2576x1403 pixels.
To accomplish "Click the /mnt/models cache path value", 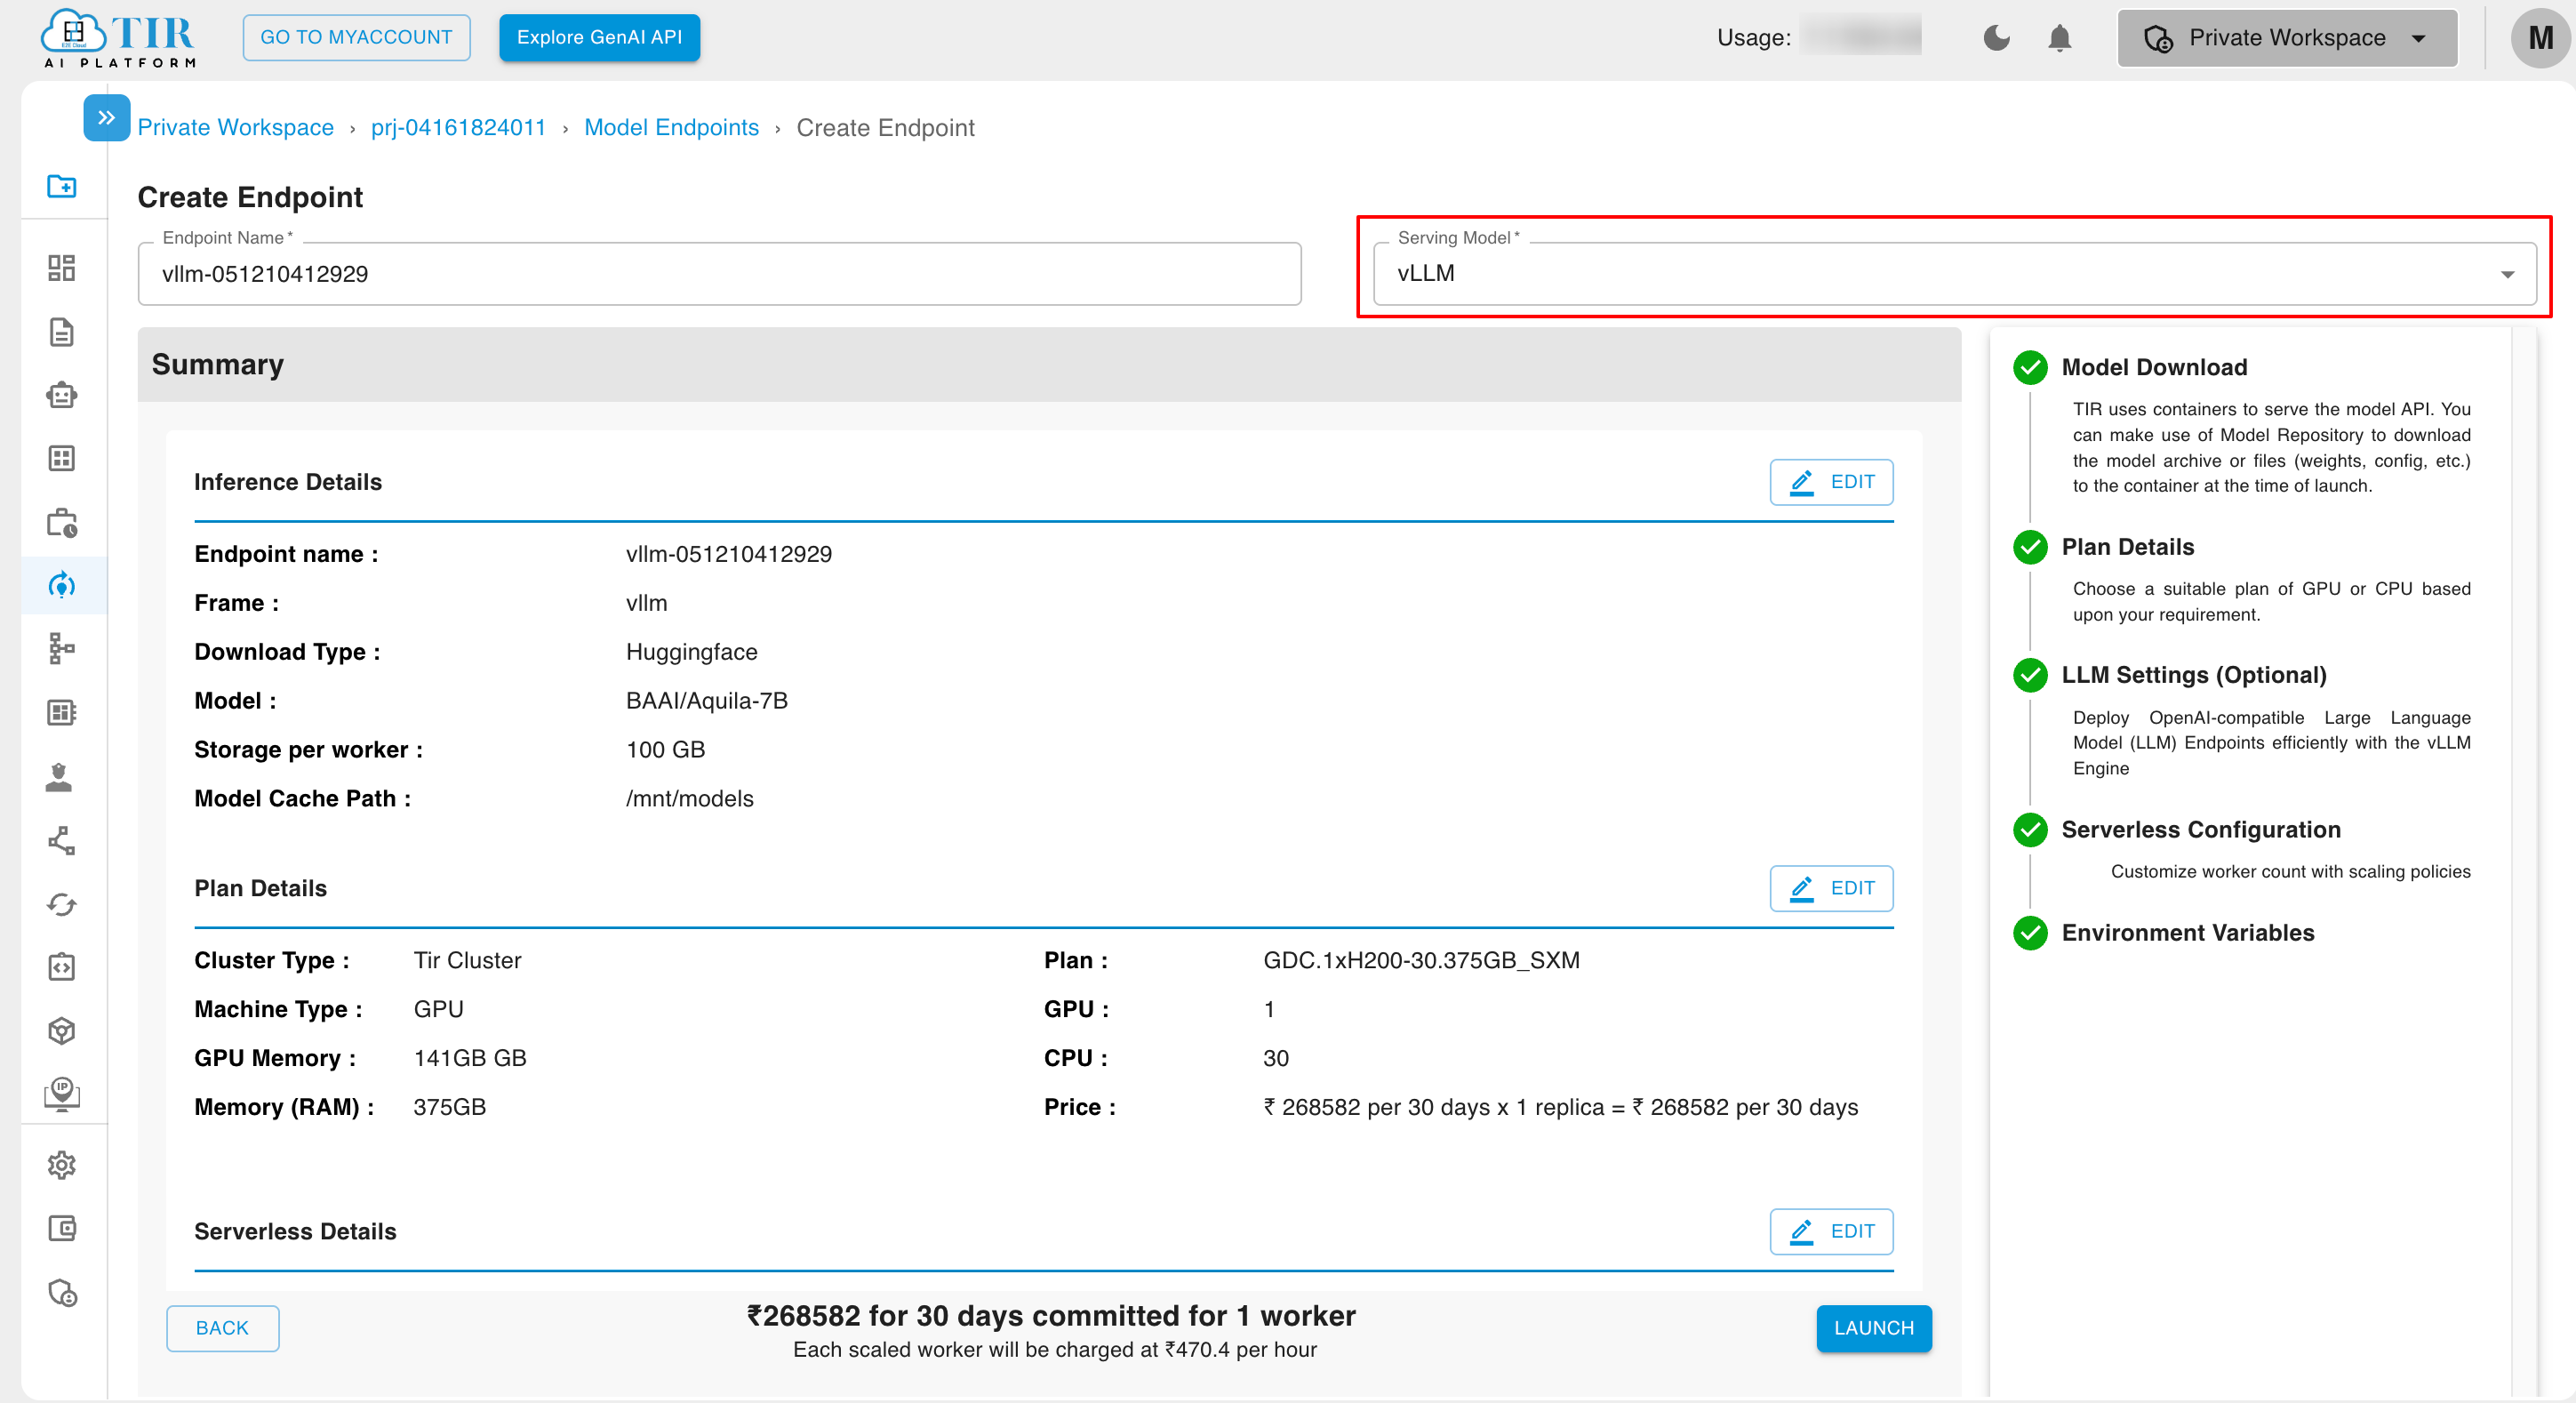I will pyautogui.click(x=689, y=799).
